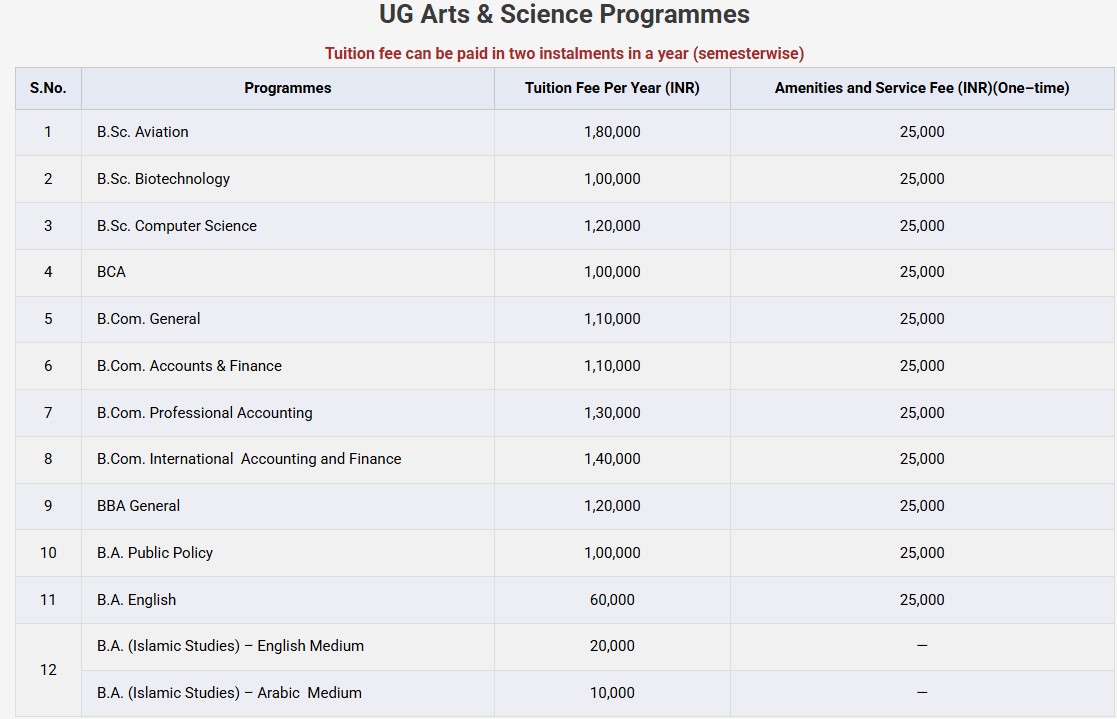Click the BBA General programme cell

click(x=138, y=506)
